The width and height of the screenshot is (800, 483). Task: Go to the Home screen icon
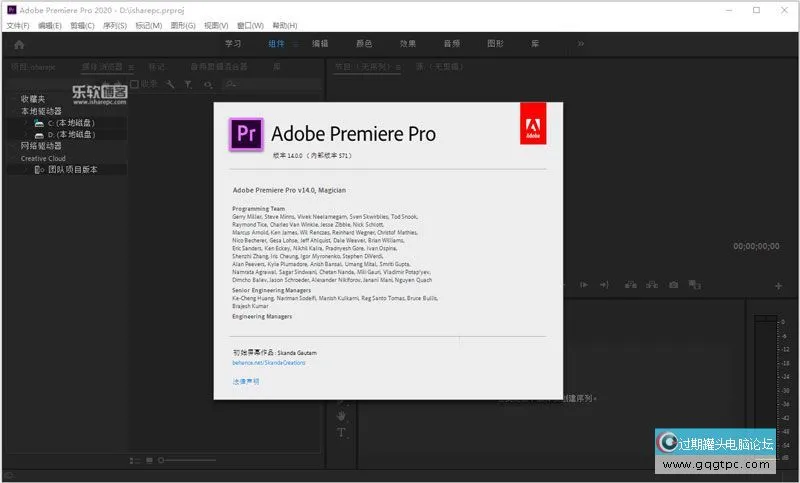coord(19,45)
